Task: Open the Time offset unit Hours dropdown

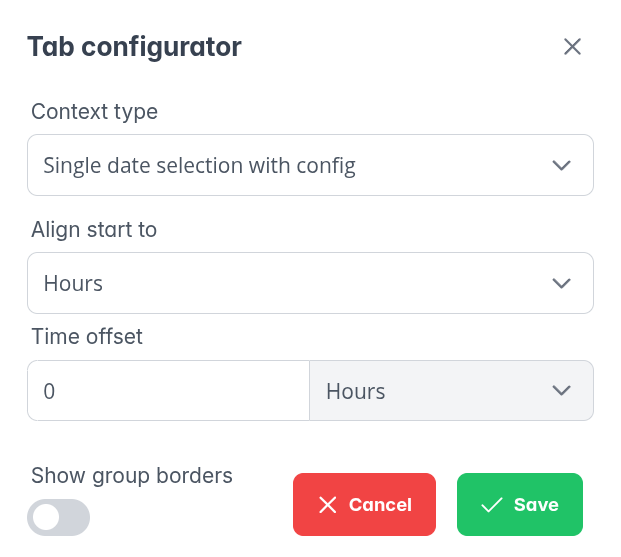Action: pos(451,391)
